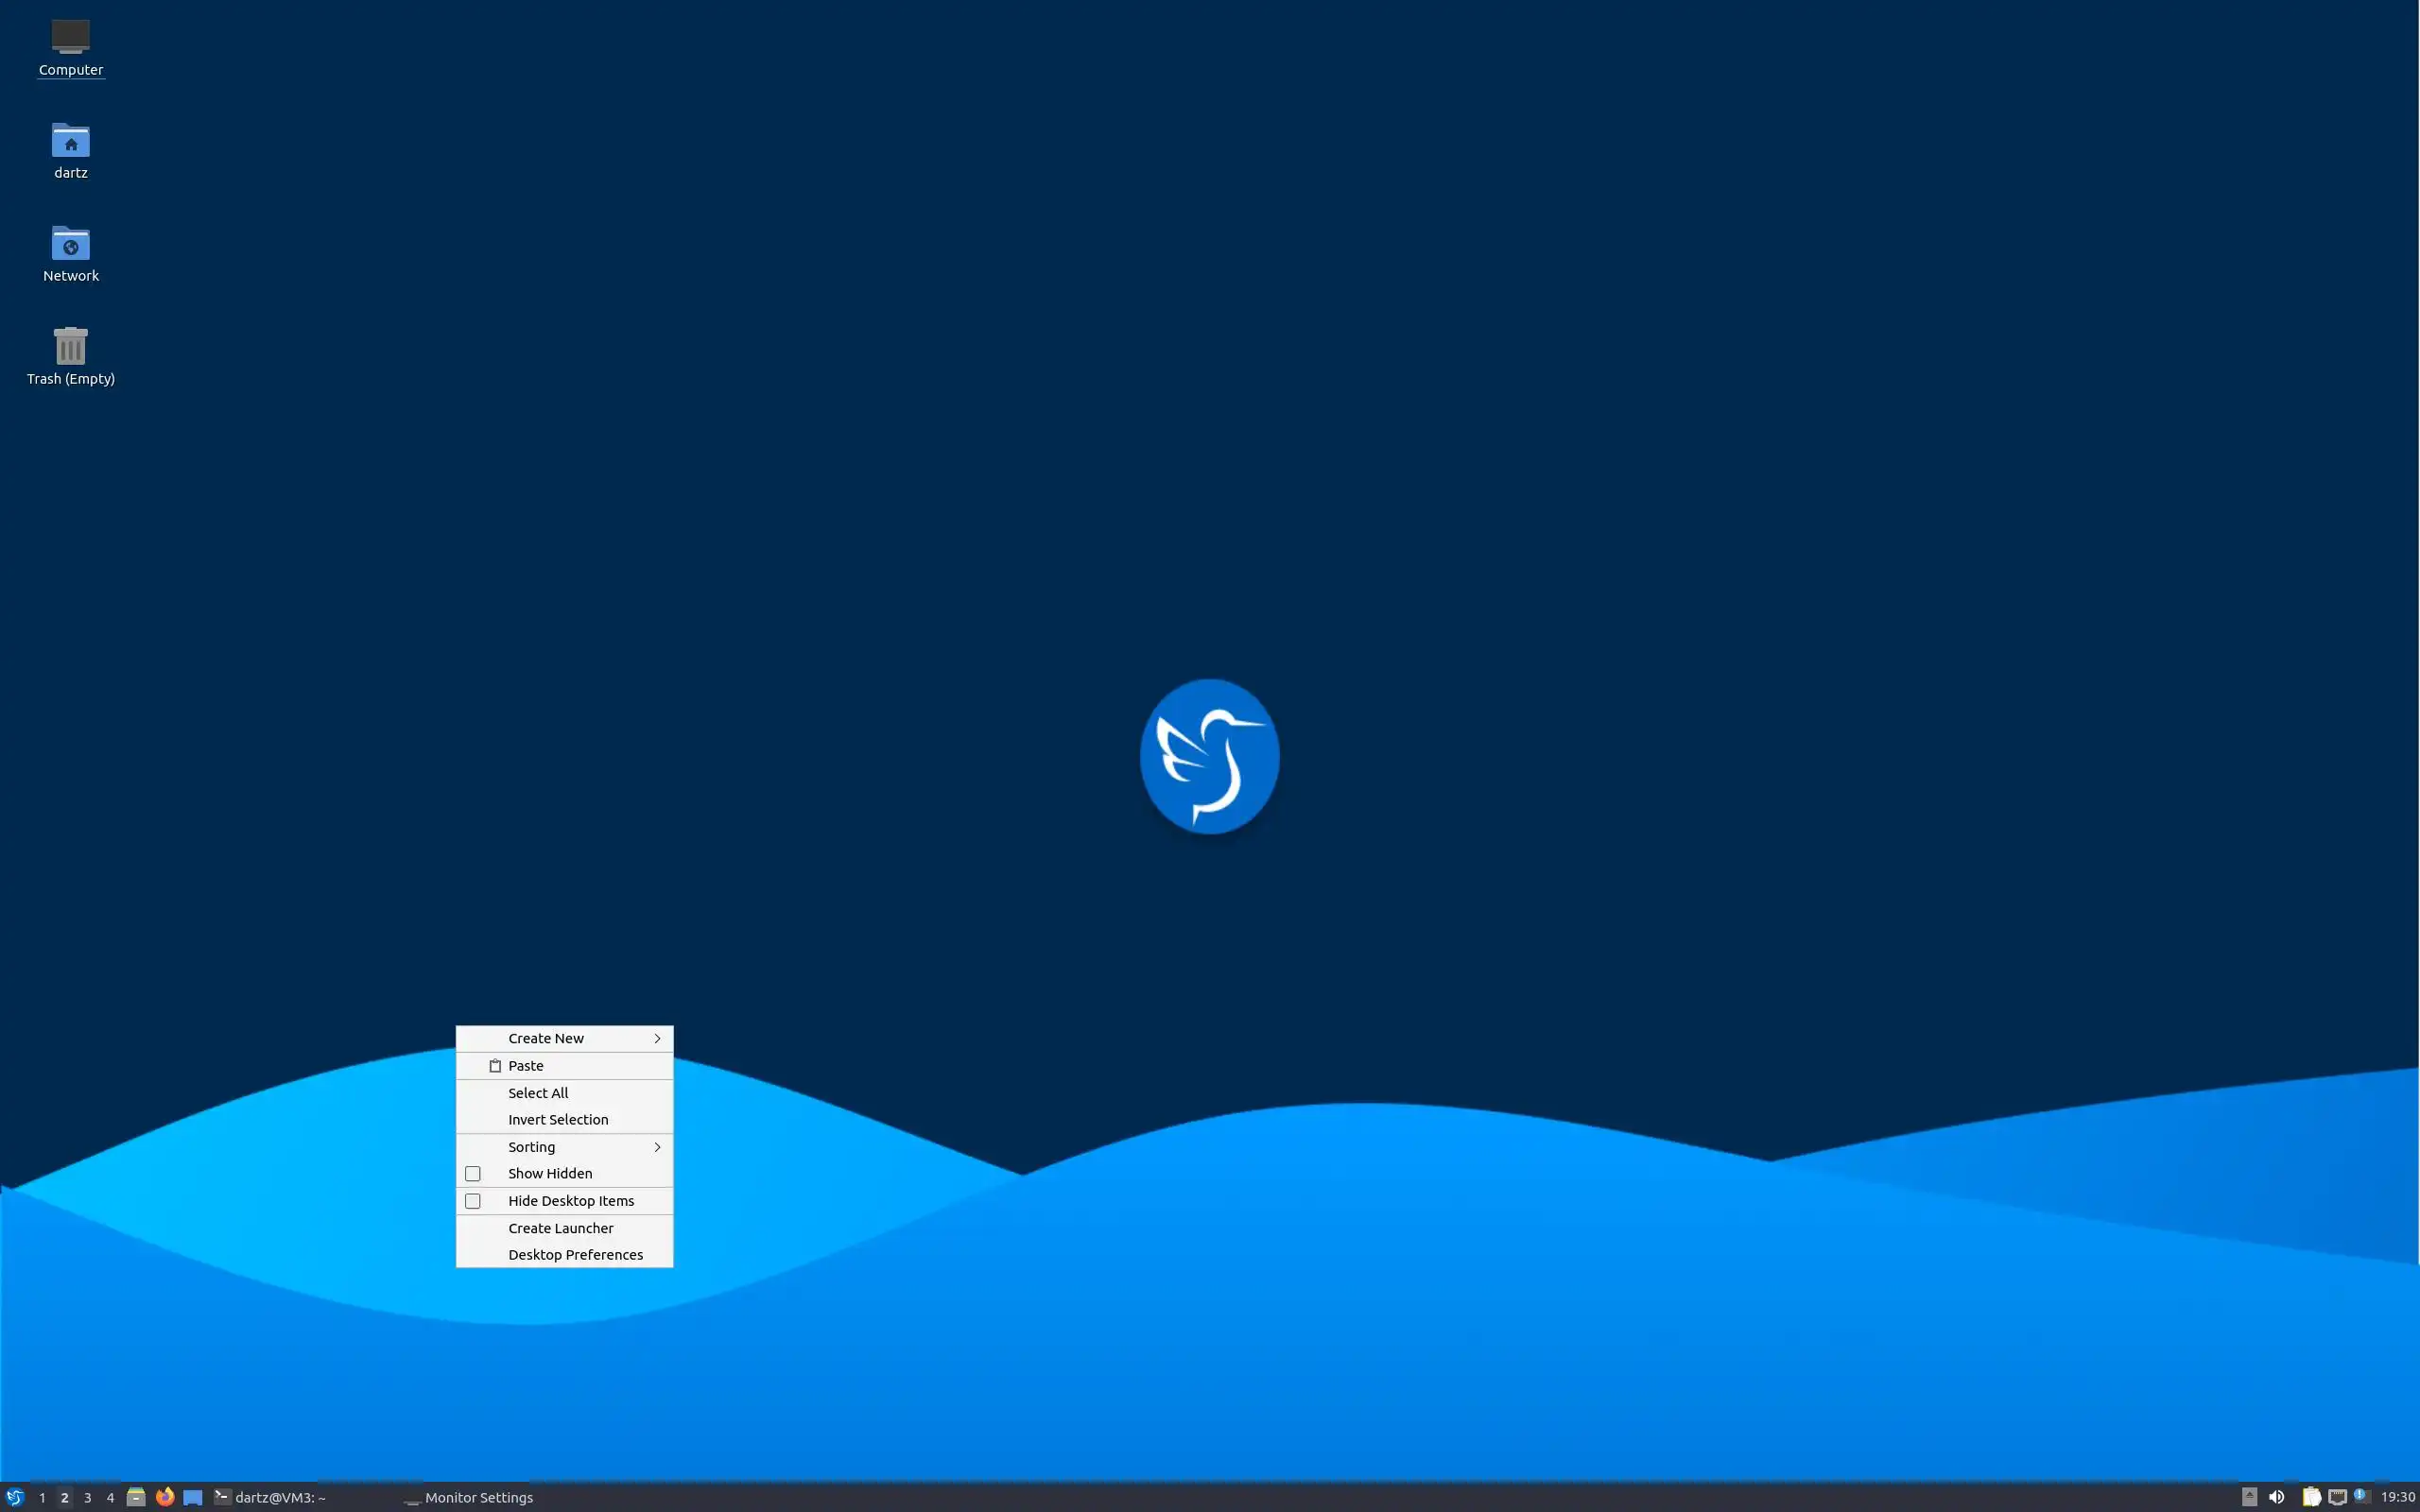Click Create Launcher menu entry
2420x1512 pixels.
pos(560,1228)
